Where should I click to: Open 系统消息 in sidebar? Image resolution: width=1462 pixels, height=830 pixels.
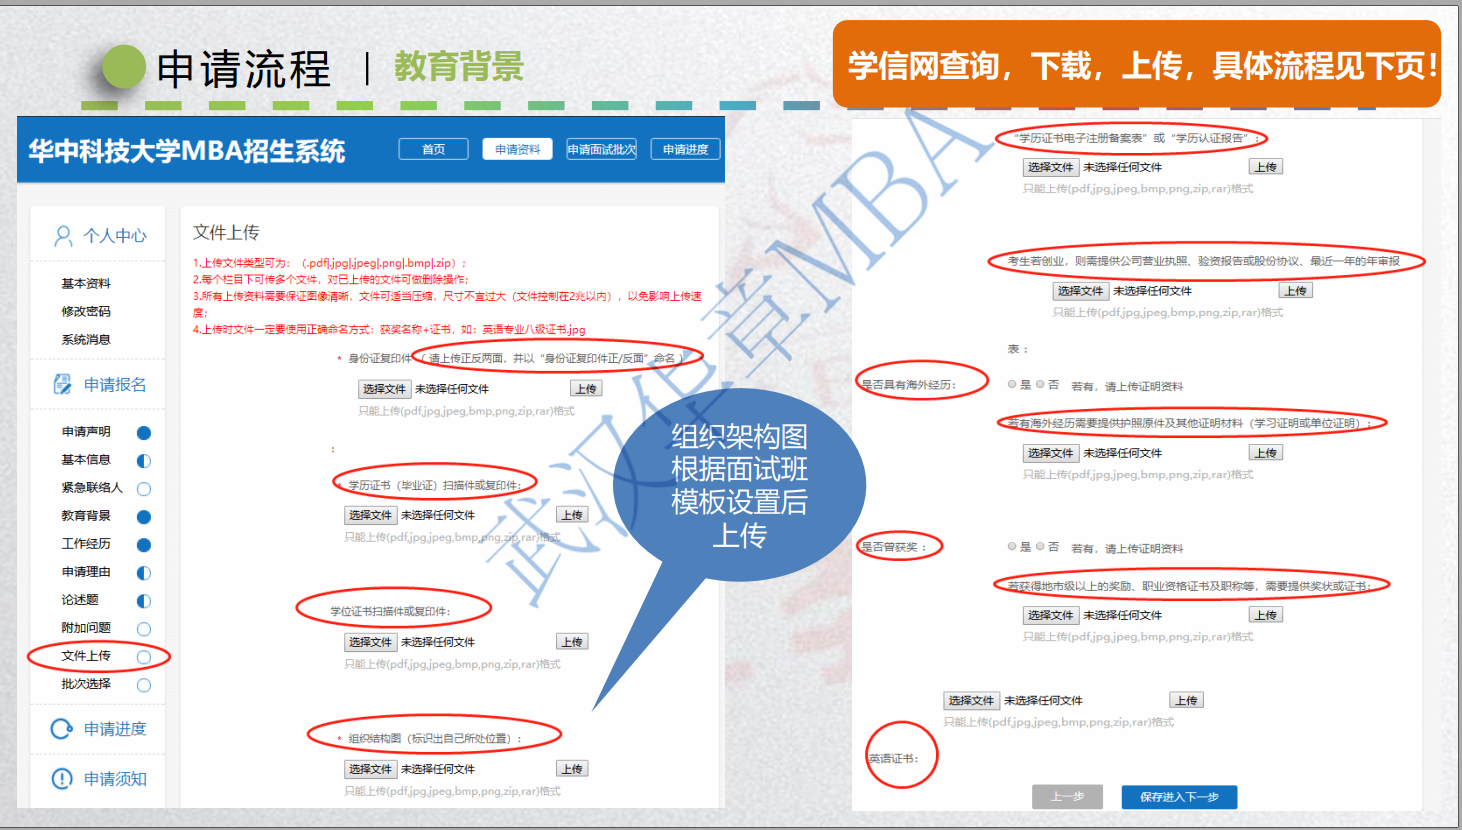tap(86, 340)
